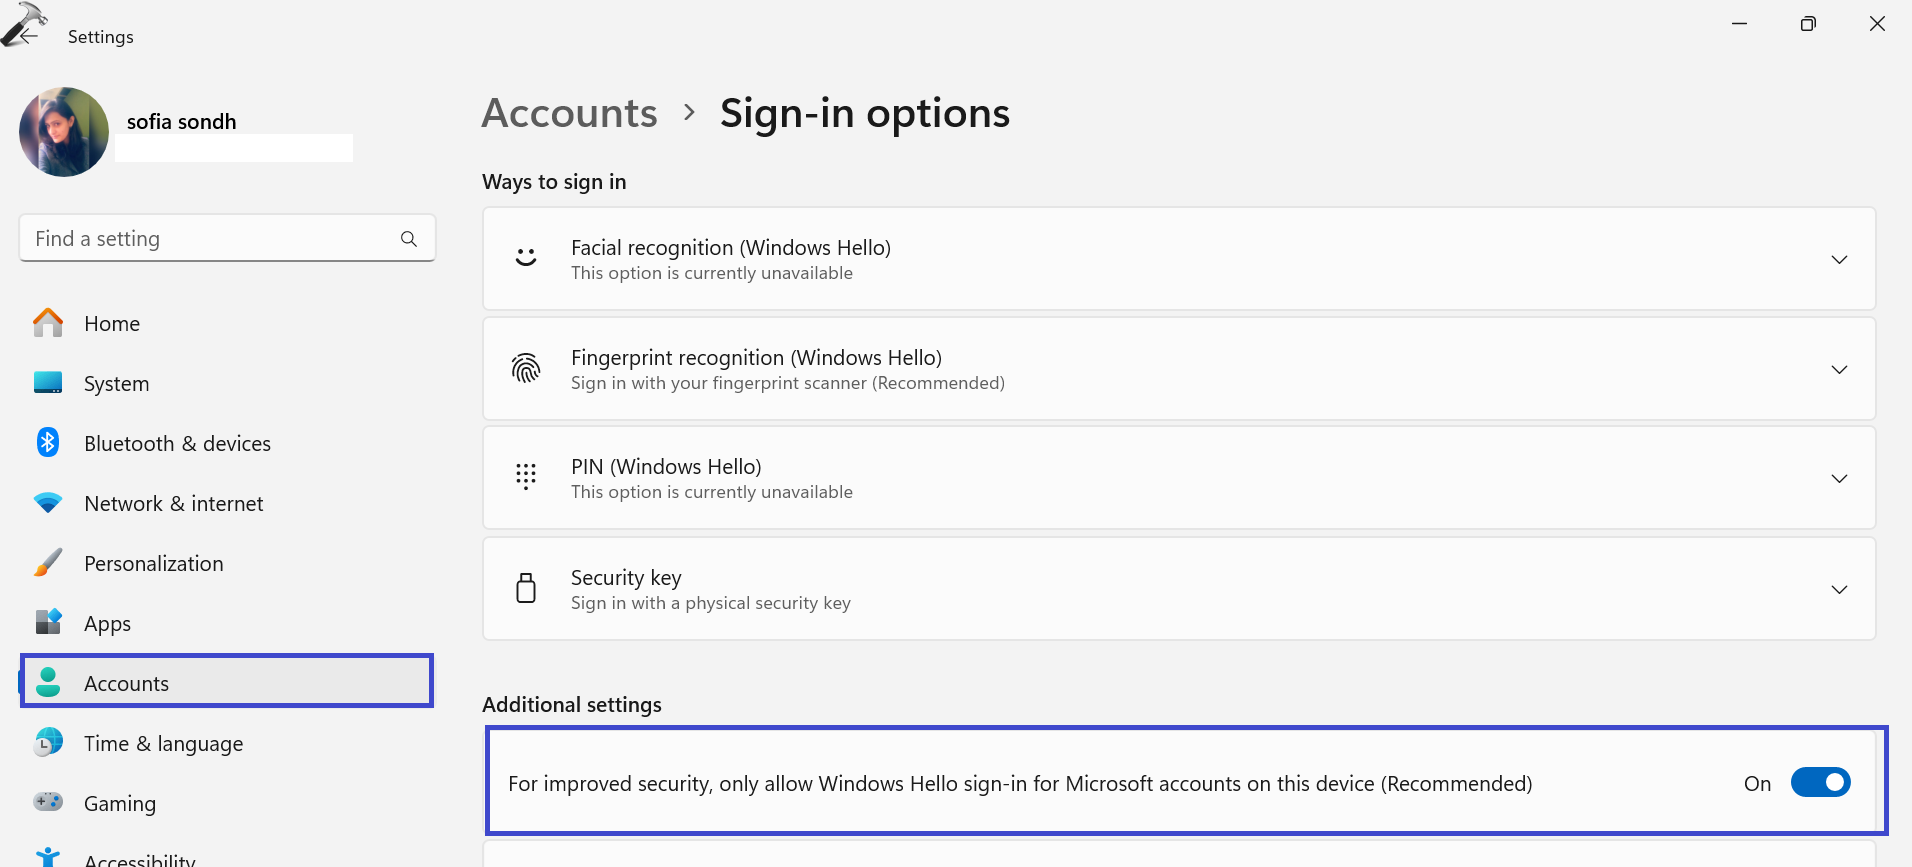
Task: Click the Apps icon in sidebar
Action: point(48,622)
